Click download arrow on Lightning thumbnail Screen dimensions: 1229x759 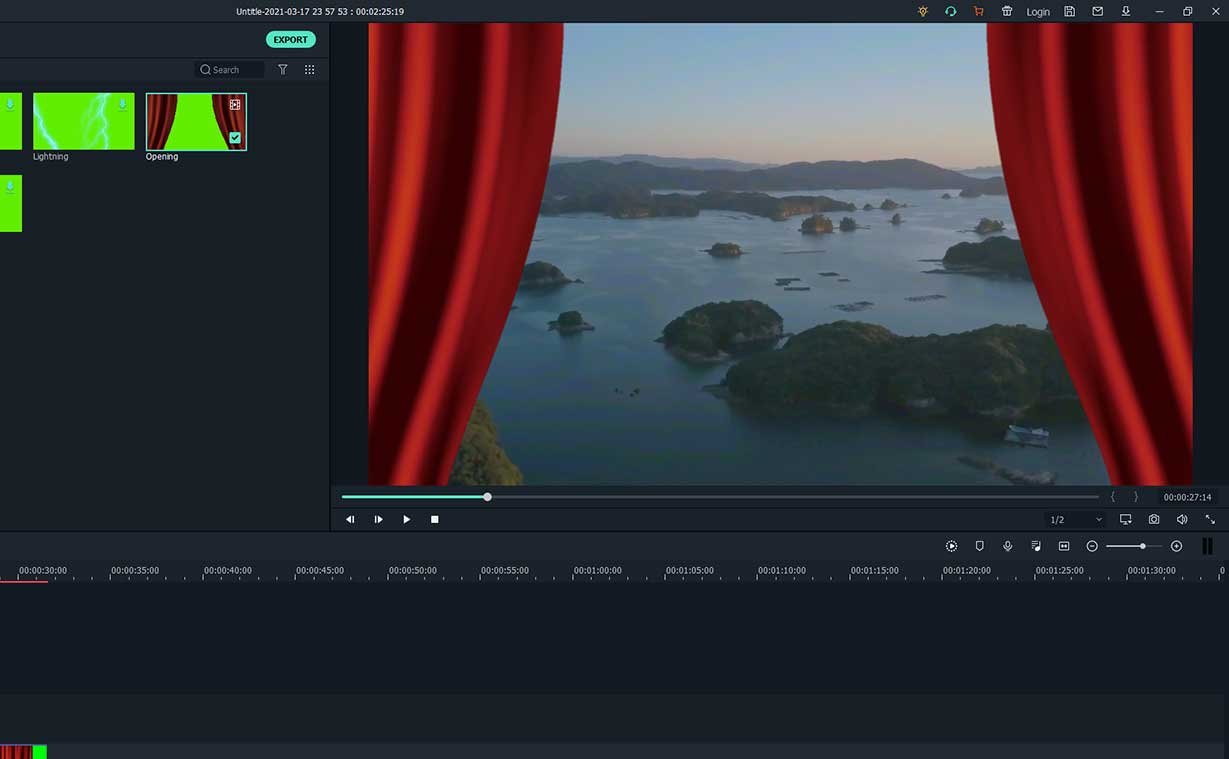[122, 104]
